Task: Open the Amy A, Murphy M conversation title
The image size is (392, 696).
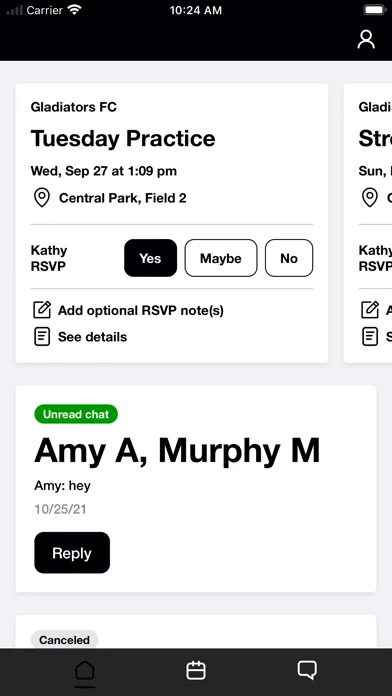Action: coord(177,451)
